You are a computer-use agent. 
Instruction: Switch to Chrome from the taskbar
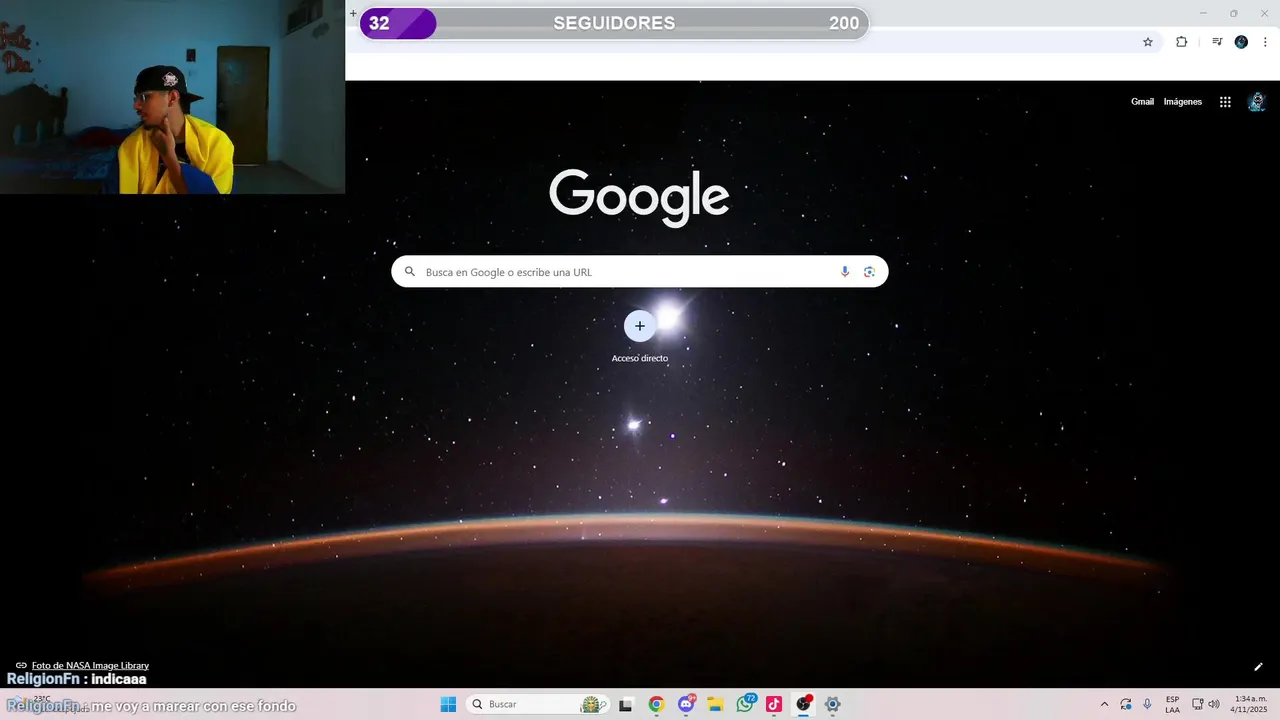tap(656, 704)
